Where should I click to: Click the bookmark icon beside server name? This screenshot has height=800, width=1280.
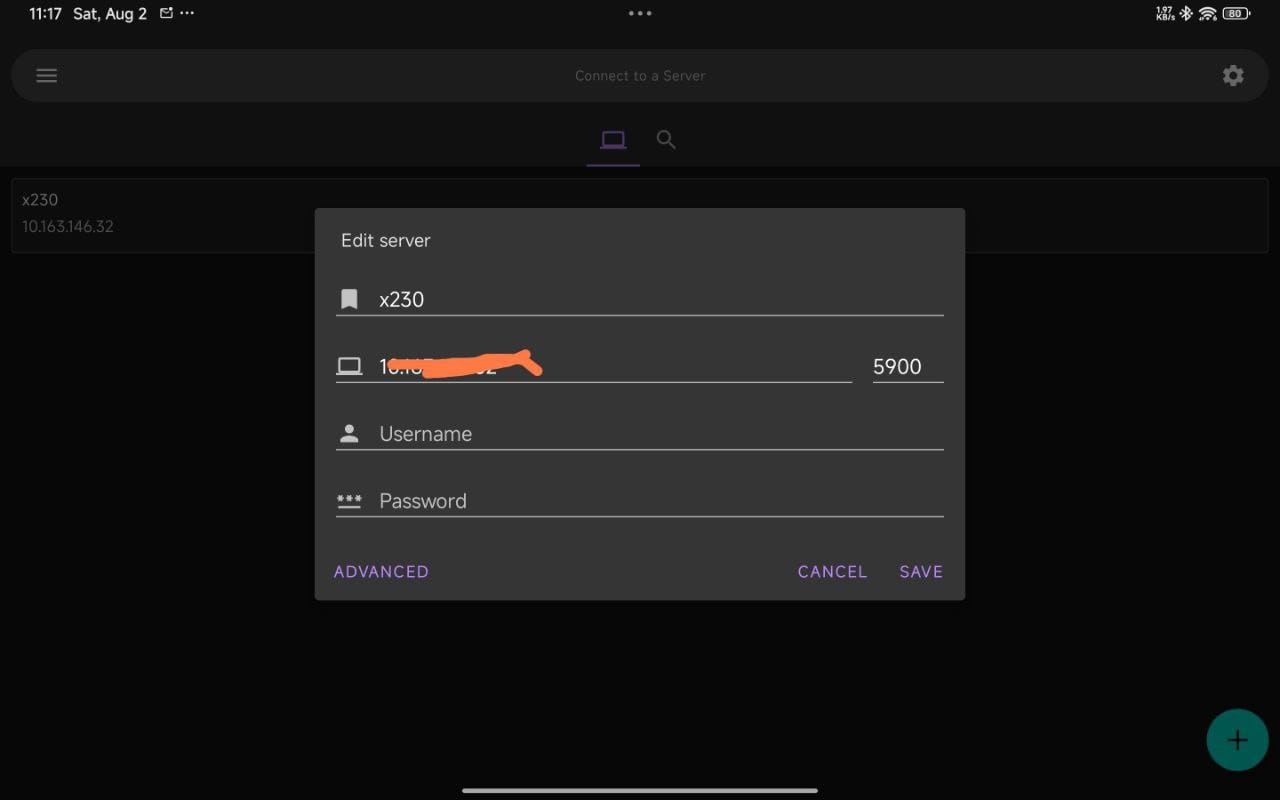[349, 299]
